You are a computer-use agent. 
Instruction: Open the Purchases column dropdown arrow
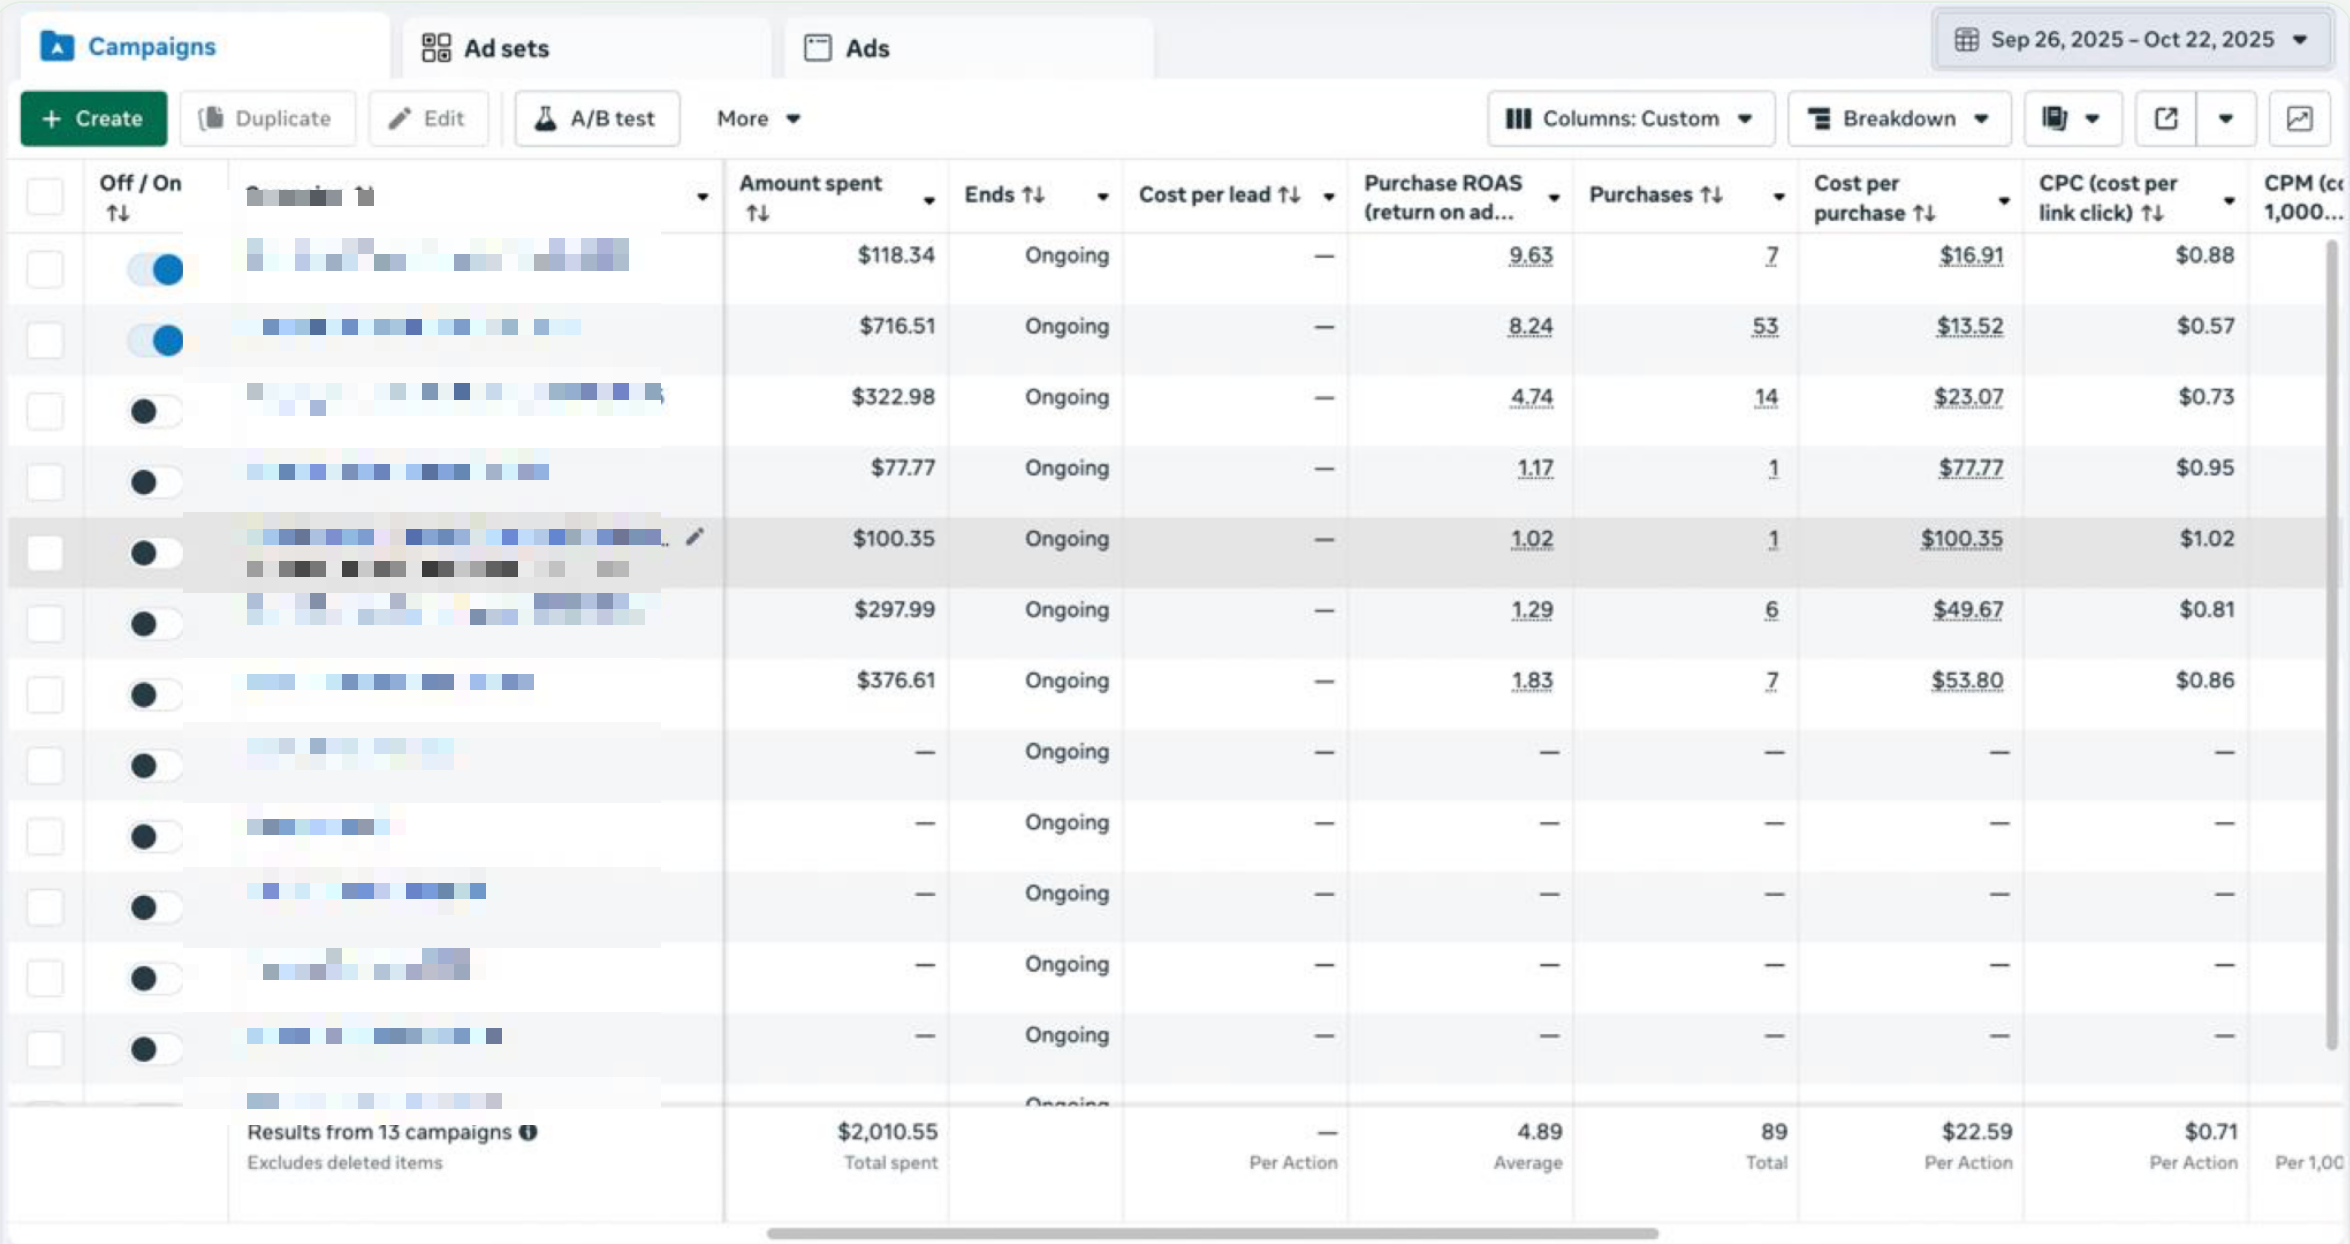[1779, 197]
